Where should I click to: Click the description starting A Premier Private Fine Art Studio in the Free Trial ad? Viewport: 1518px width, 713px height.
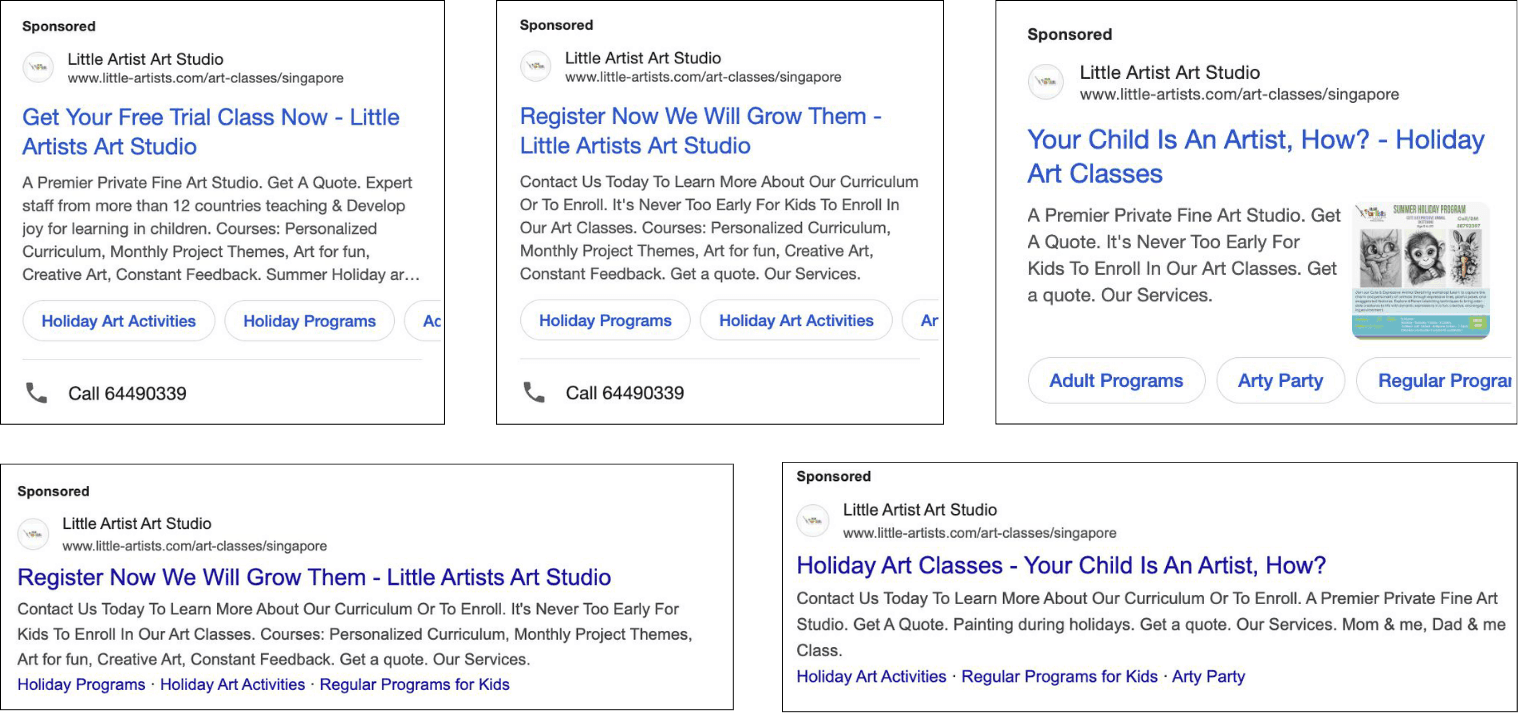click(221, 228)
